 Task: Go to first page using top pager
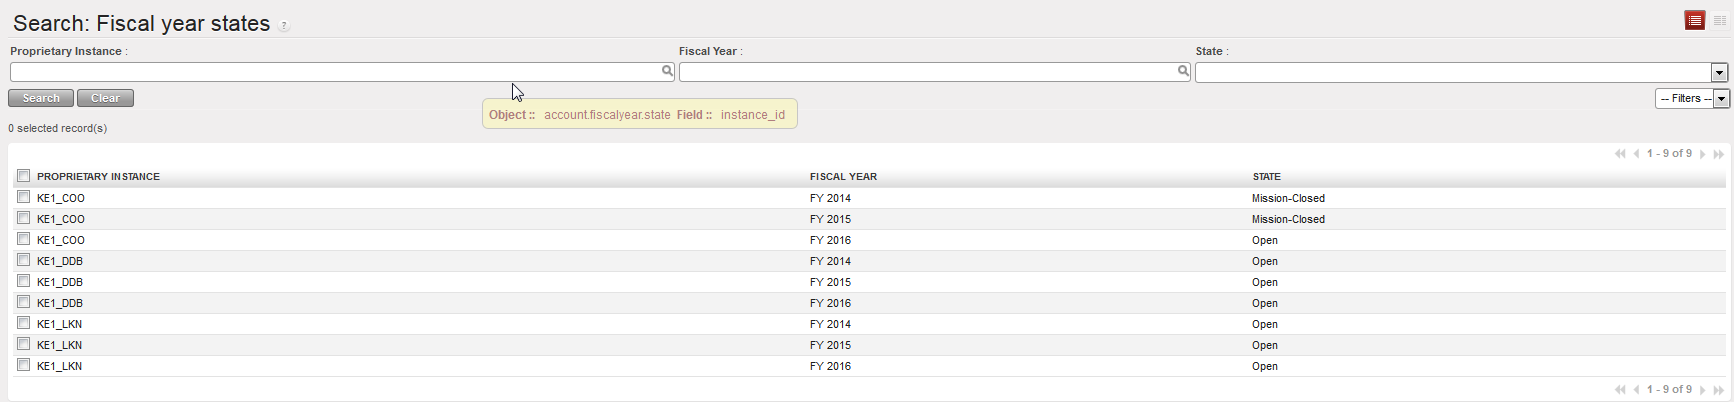click(x=1620, y=154)
